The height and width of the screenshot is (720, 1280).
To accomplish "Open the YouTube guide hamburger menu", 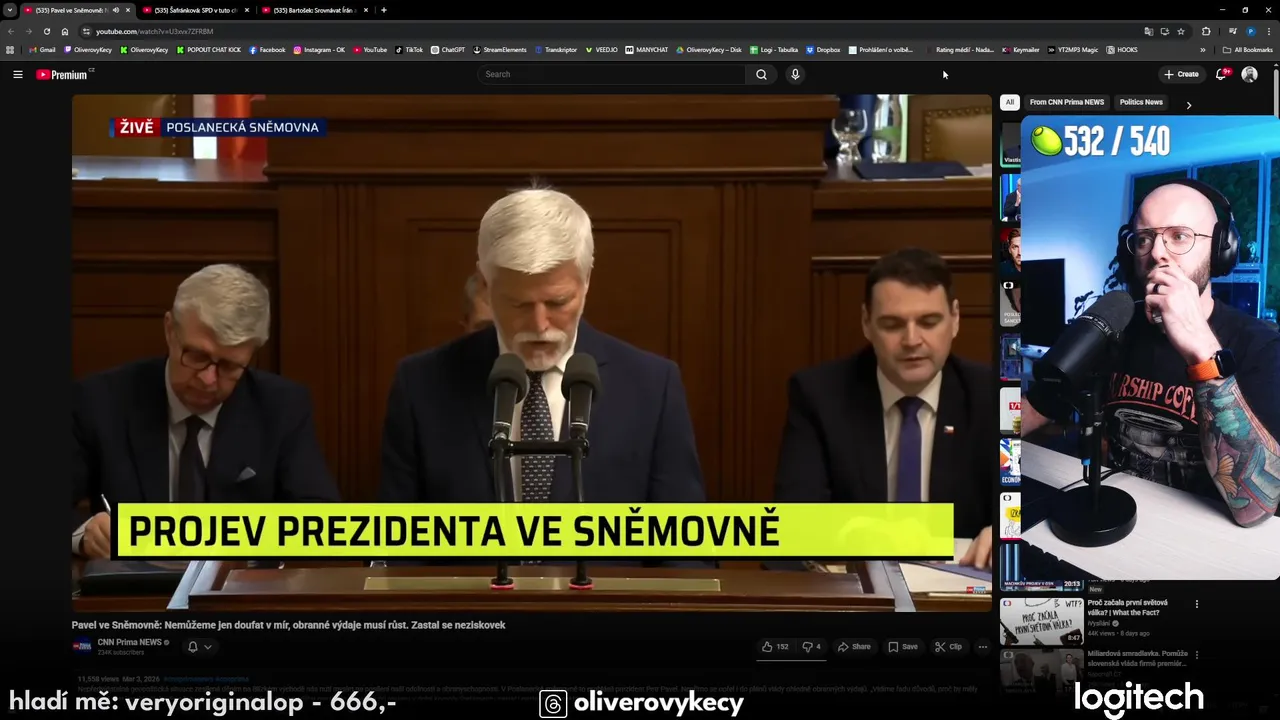I will pyautogui.click(x=17, y=74).
